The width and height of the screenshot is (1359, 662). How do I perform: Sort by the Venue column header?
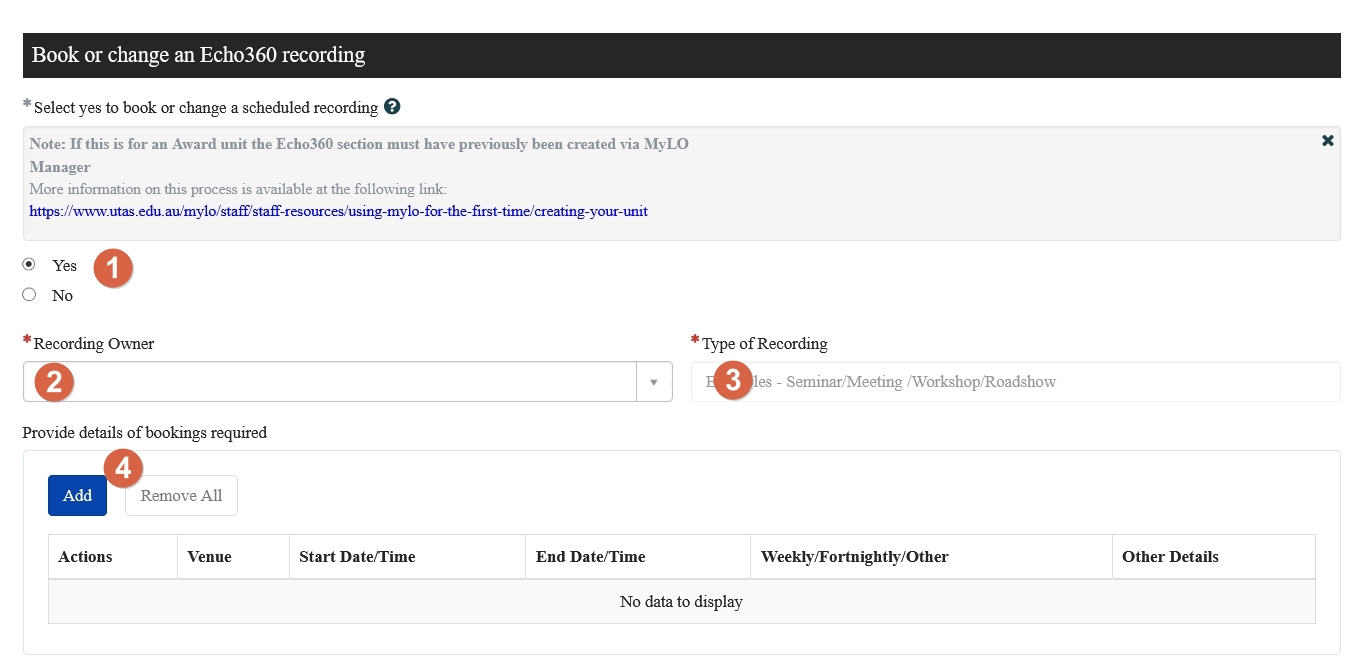(233, 557)
